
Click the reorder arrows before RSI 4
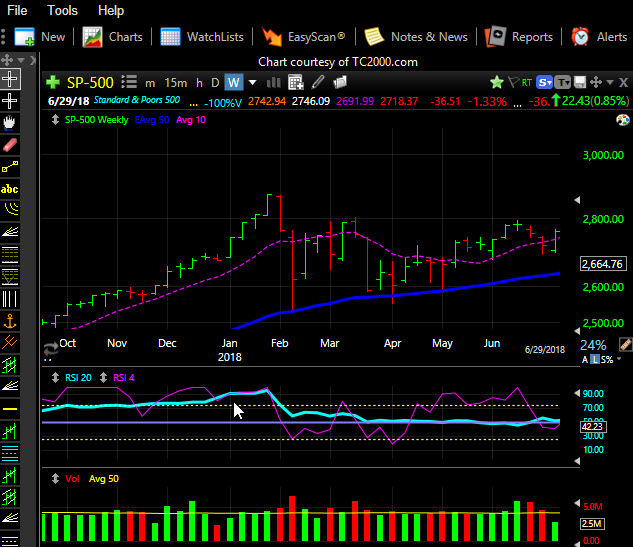(x=103, y=377)
